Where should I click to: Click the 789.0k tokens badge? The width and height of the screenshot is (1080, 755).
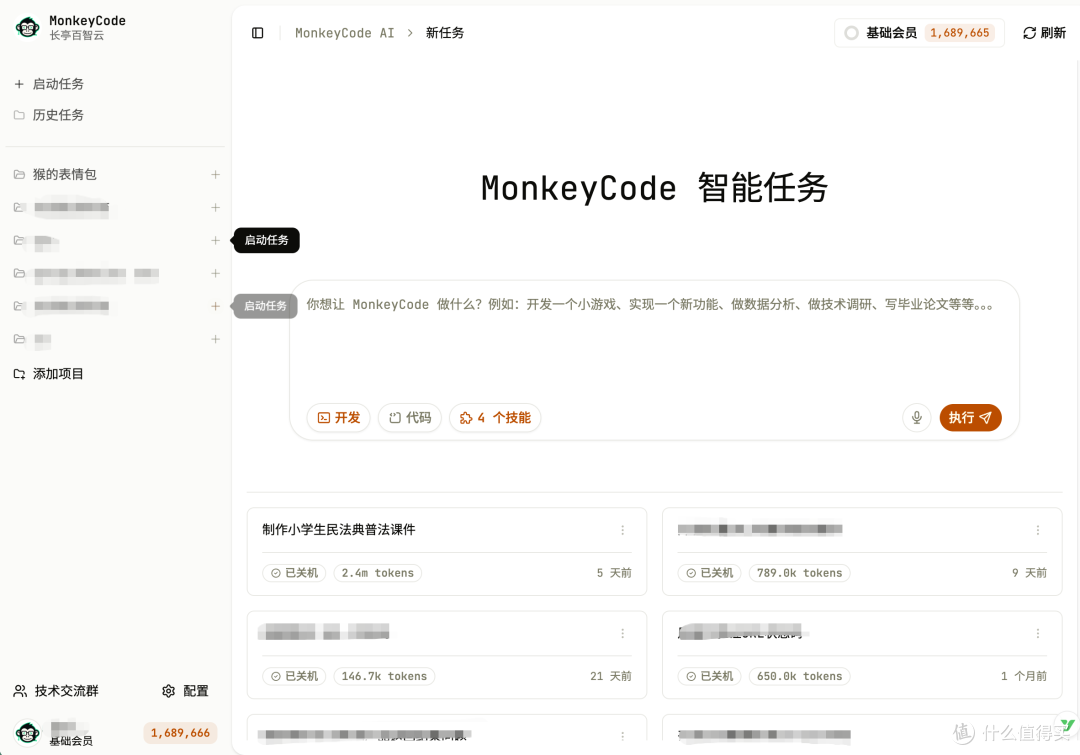[800, 573]
